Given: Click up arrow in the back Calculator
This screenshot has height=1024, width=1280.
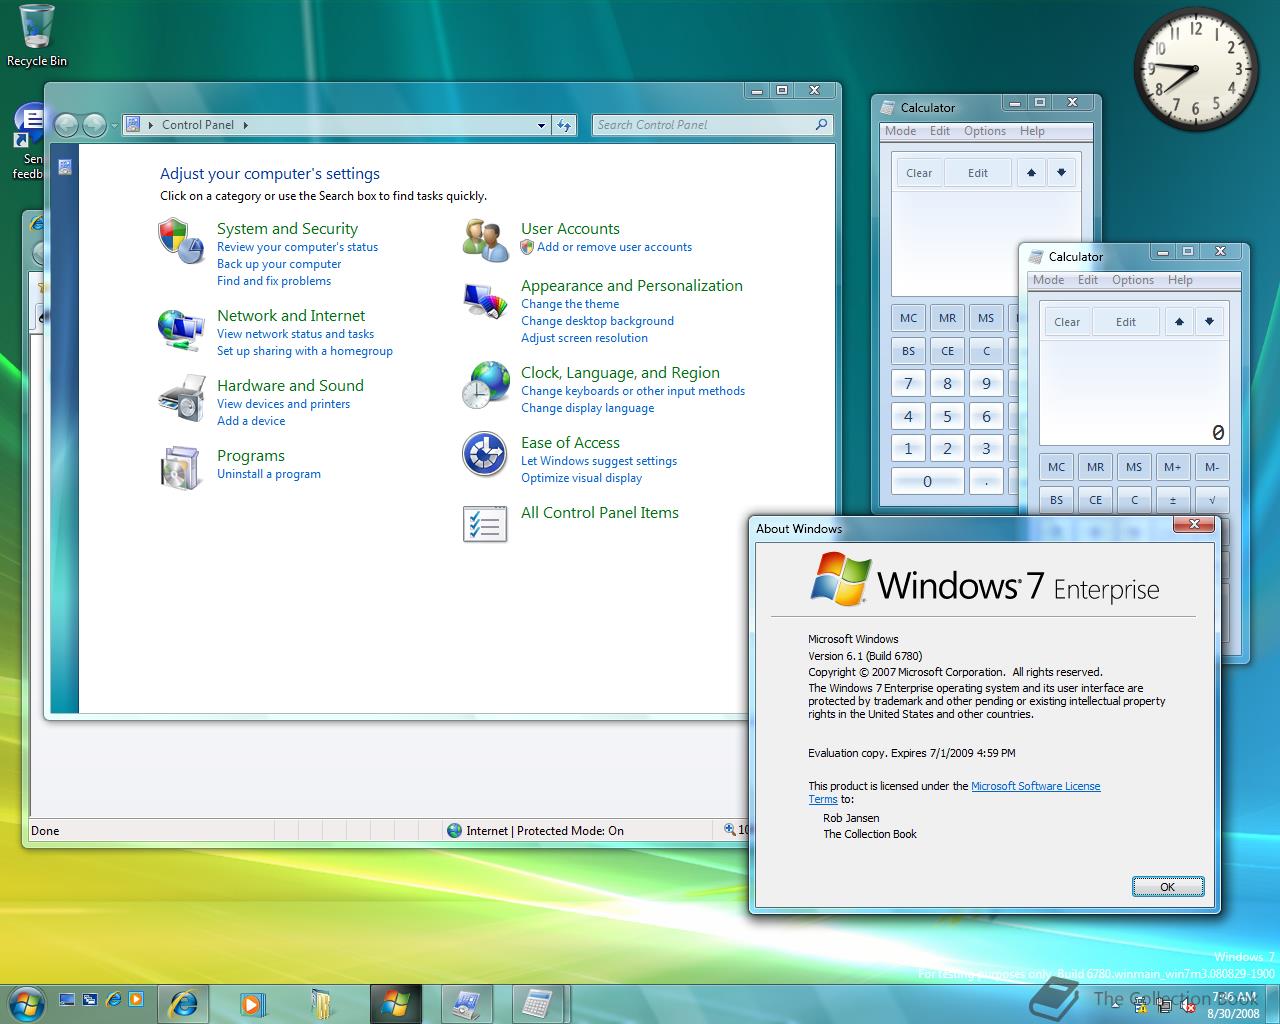Looking at the screenshot, I should click(1031, 173).
